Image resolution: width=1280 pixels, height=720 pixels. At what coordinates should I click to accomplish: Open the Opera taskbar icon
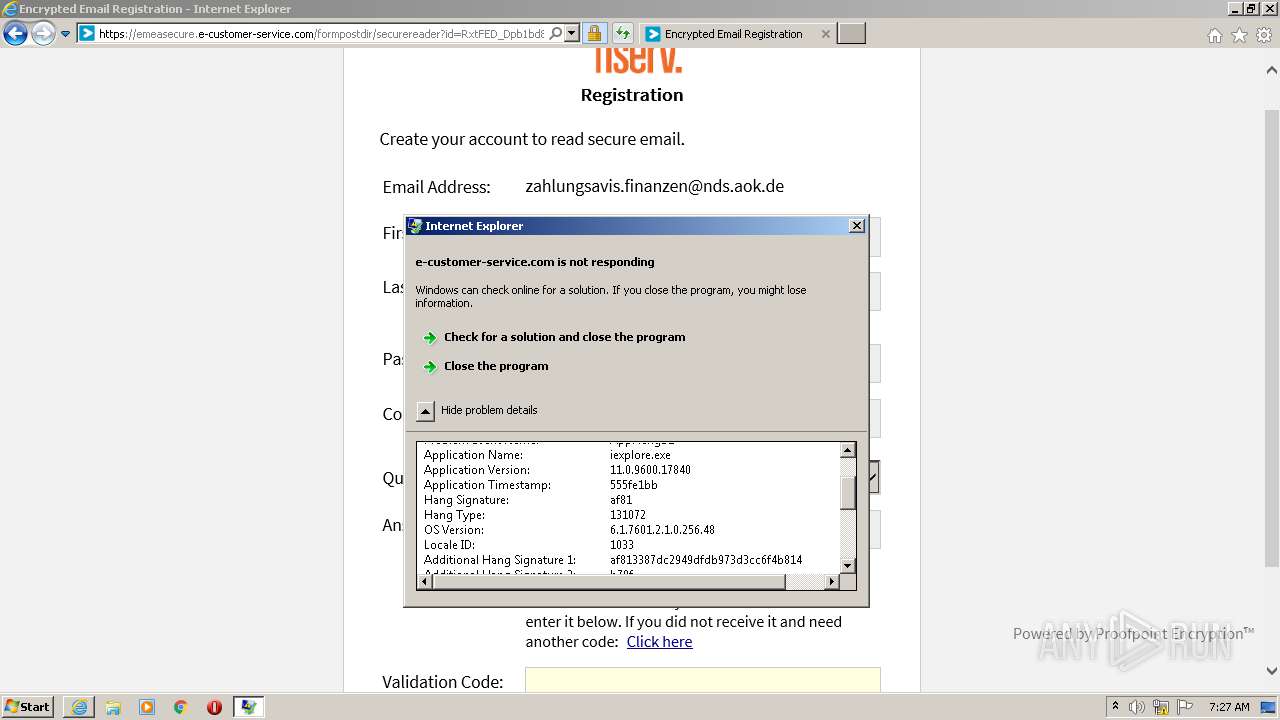(x=214, y=707)
